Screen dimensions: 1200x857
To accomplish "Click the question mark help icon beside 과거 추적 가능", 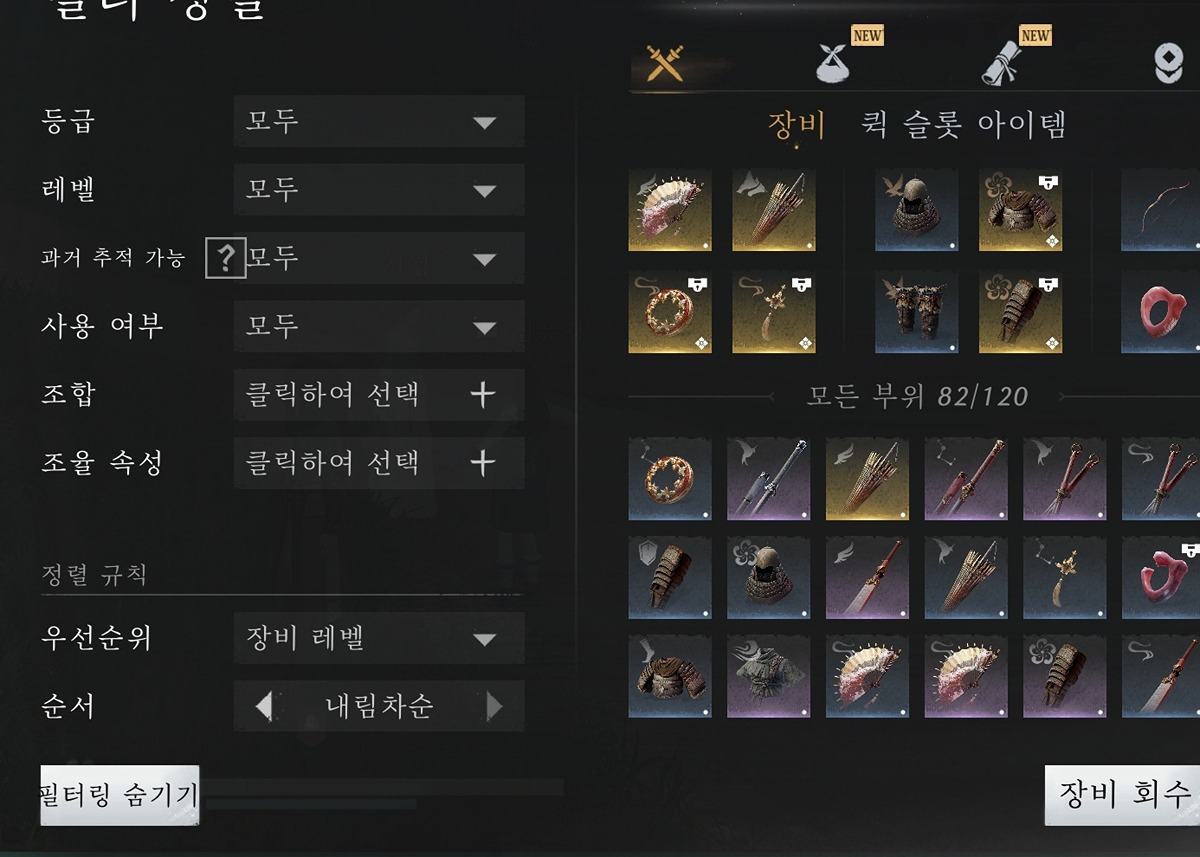I will click(226, 258).
